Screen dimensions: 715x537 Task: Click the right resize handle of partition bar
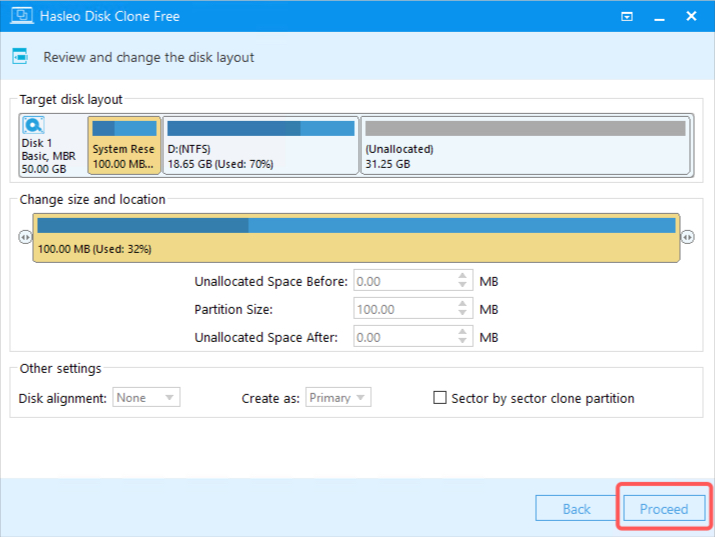click(687, 237)
